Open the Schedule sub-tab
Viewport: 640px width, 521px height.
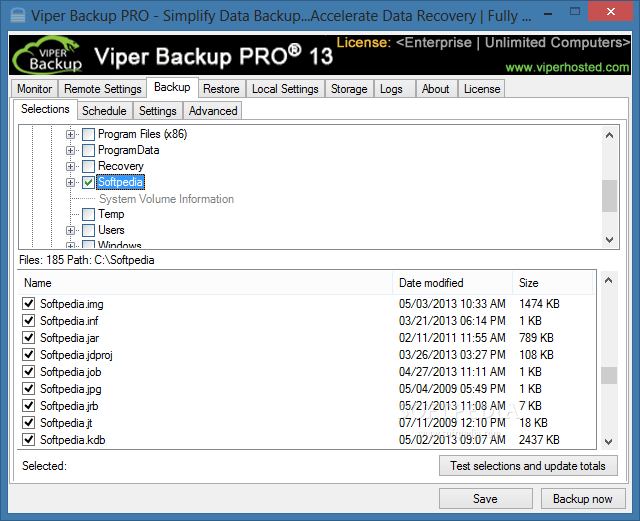click(x=104, y=111)
